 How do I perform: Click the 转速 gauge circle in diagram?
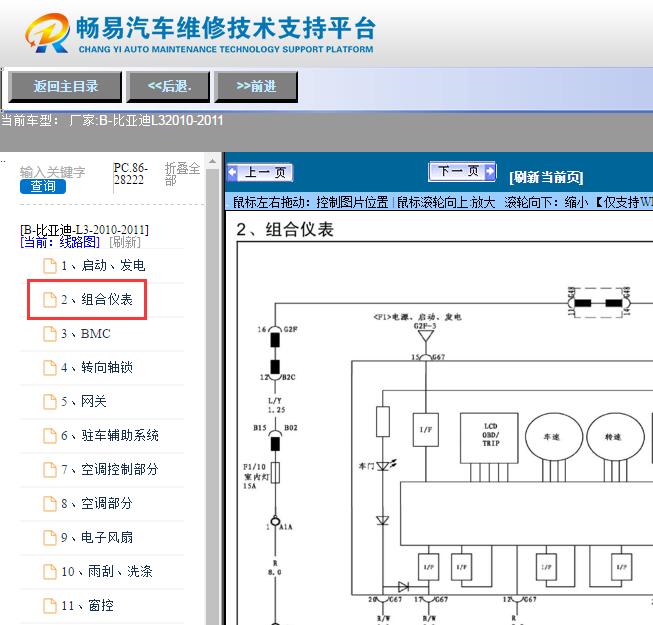point(615,437)
